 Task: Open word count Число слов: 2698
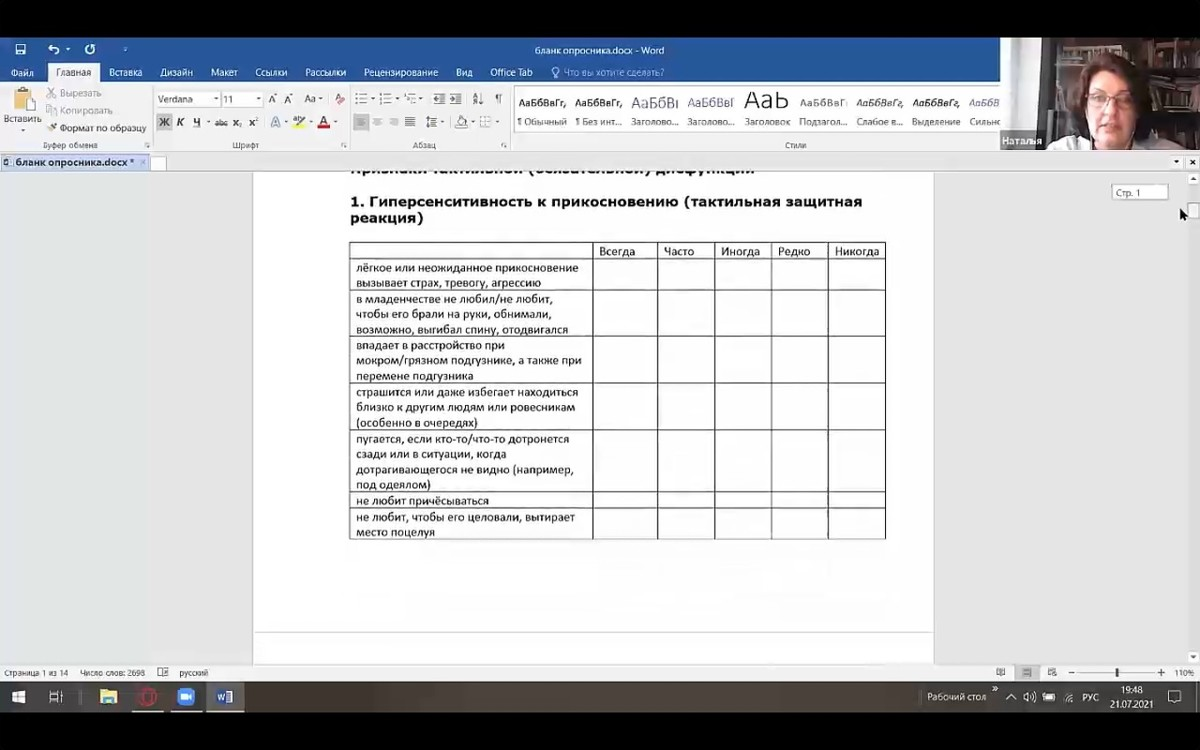[112, 673]
